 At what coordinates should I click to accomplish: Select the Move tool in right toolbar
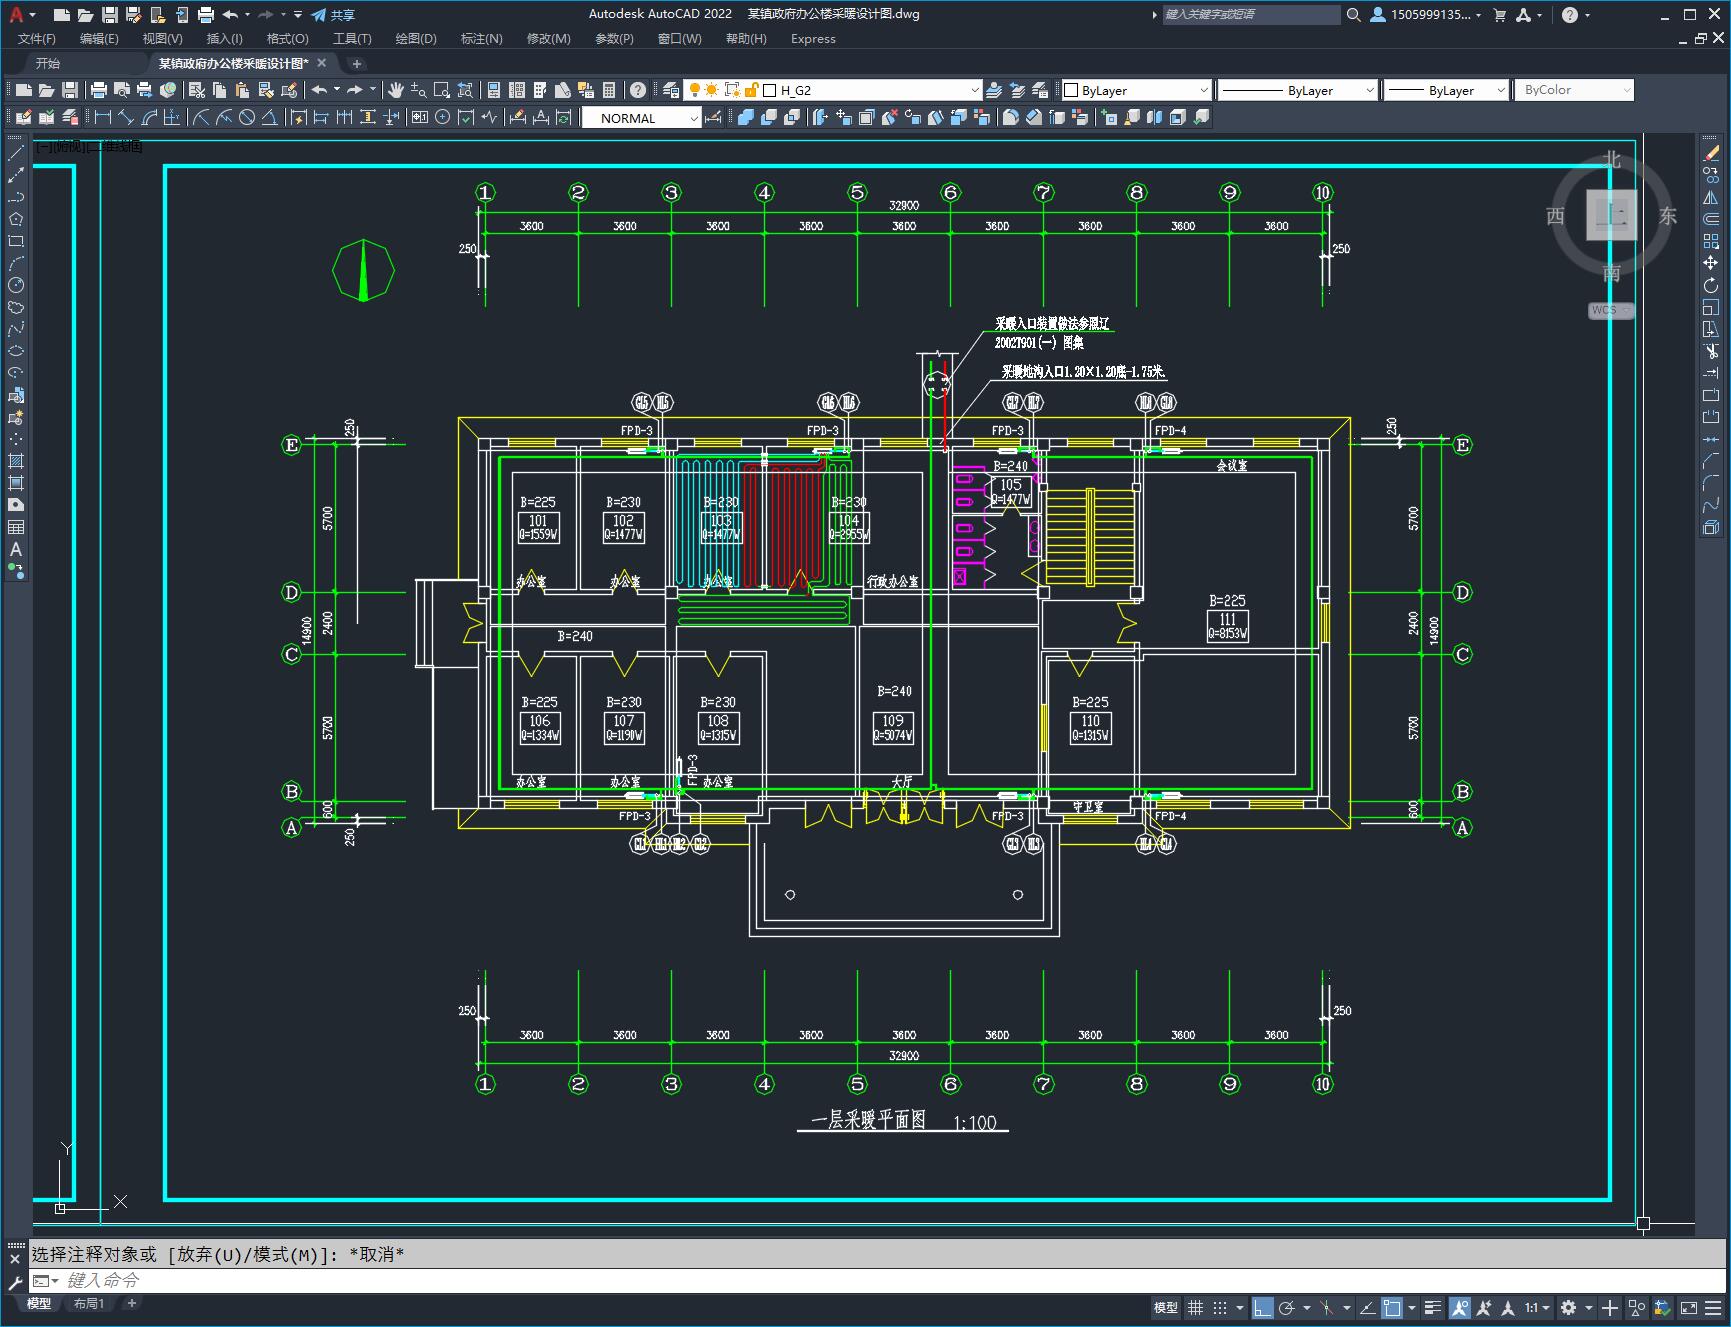[1711, 263]
